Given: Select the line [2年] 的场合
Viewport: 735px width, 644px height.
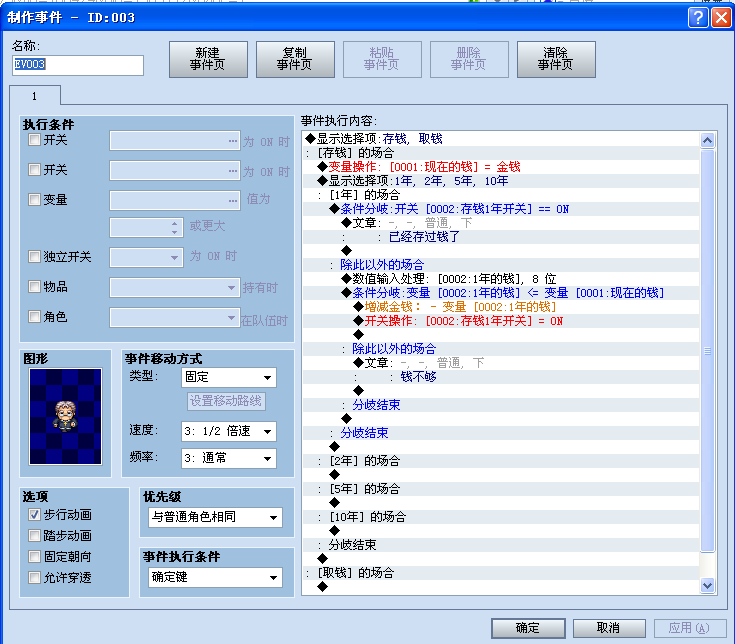Looking at the screenshot, I should pyautogui.click(x=501, y=461).
